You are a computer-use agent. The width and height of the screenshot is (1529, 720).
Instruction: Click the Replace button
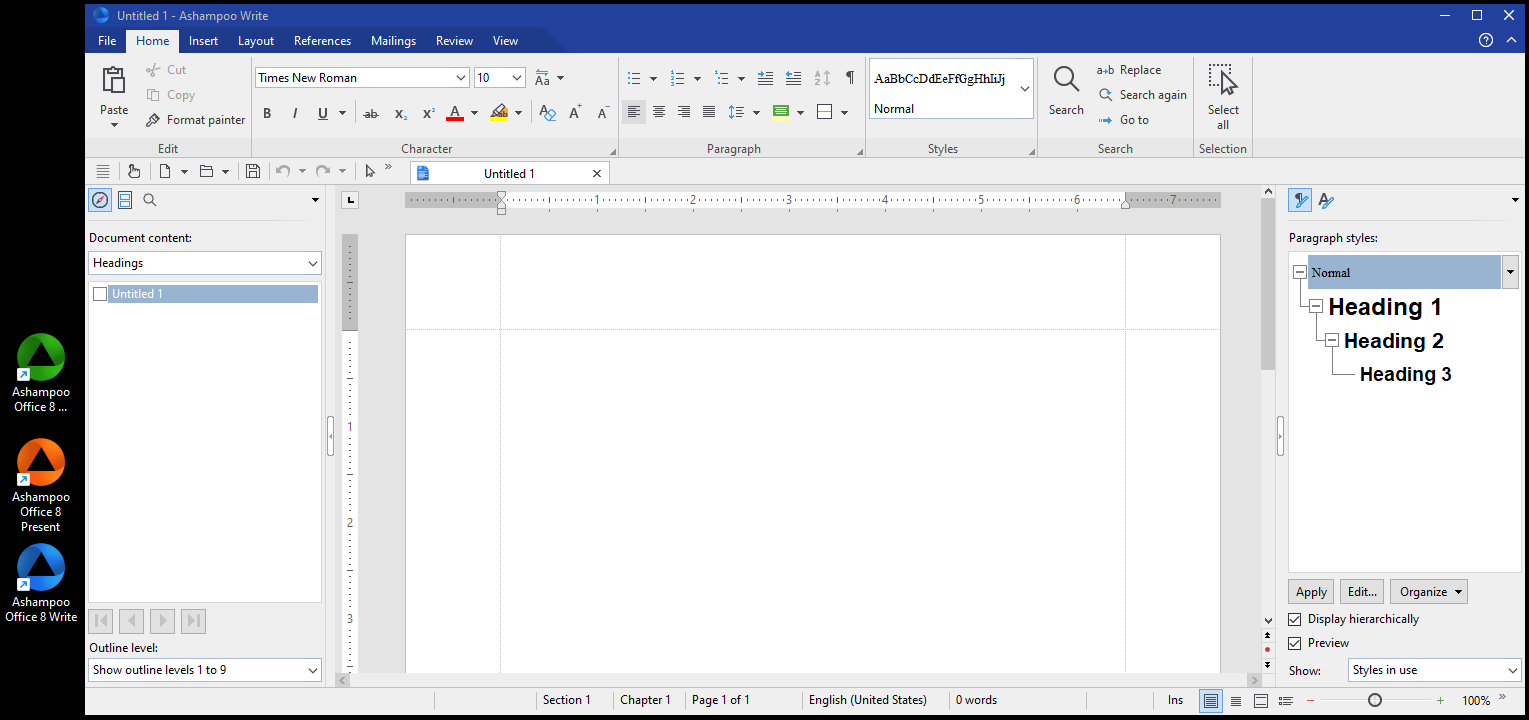coord(1129,70)
